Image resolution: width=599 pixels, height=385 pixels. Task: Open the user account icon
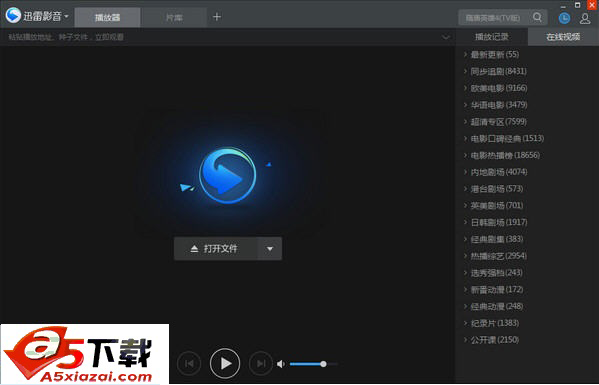click(585, 18)
